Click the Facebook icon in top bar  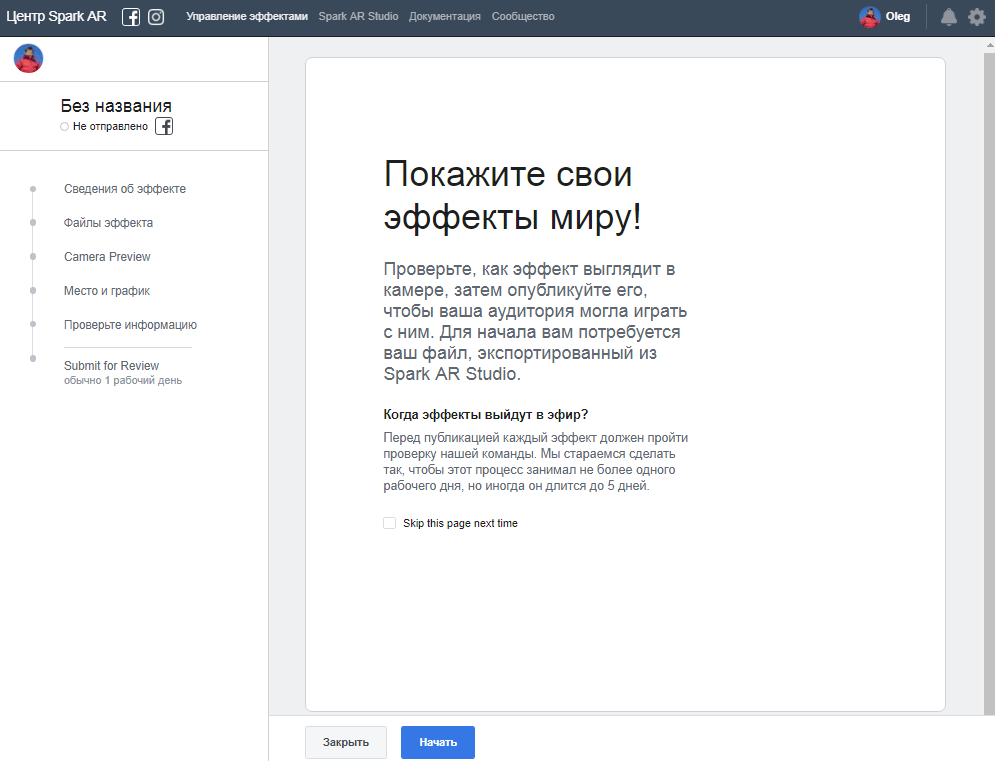[131, 17]
